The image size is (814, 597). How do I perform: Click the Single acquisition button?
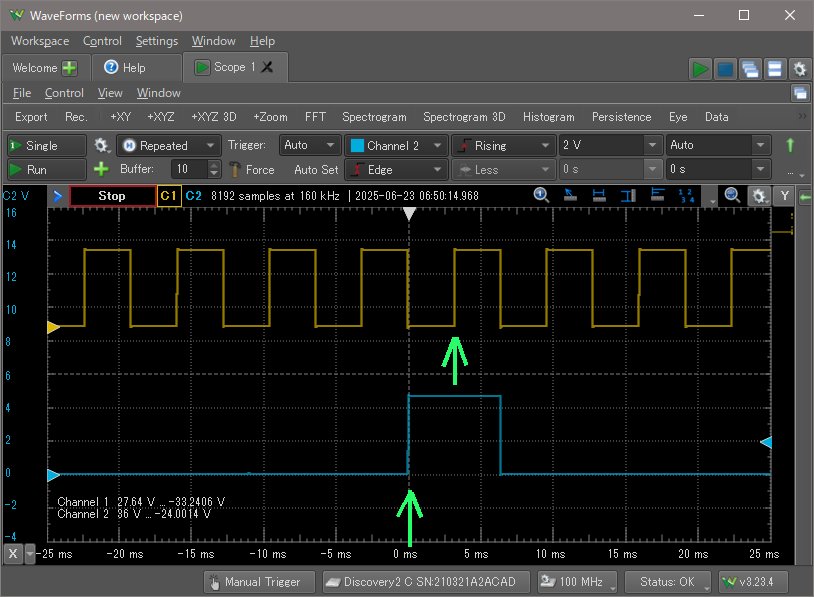pyautogui.click(x=47, y=145)
